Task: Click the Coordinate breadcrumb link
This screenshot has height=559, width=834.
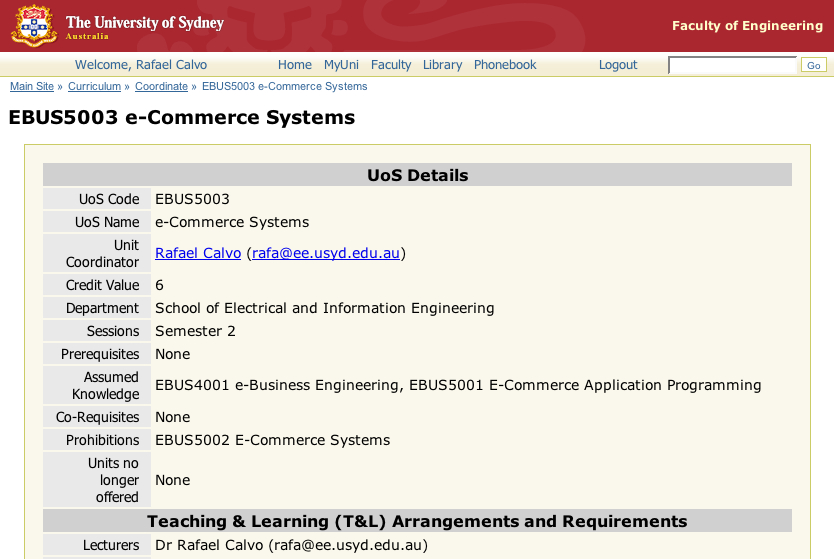Action: [x=161, y=87]
